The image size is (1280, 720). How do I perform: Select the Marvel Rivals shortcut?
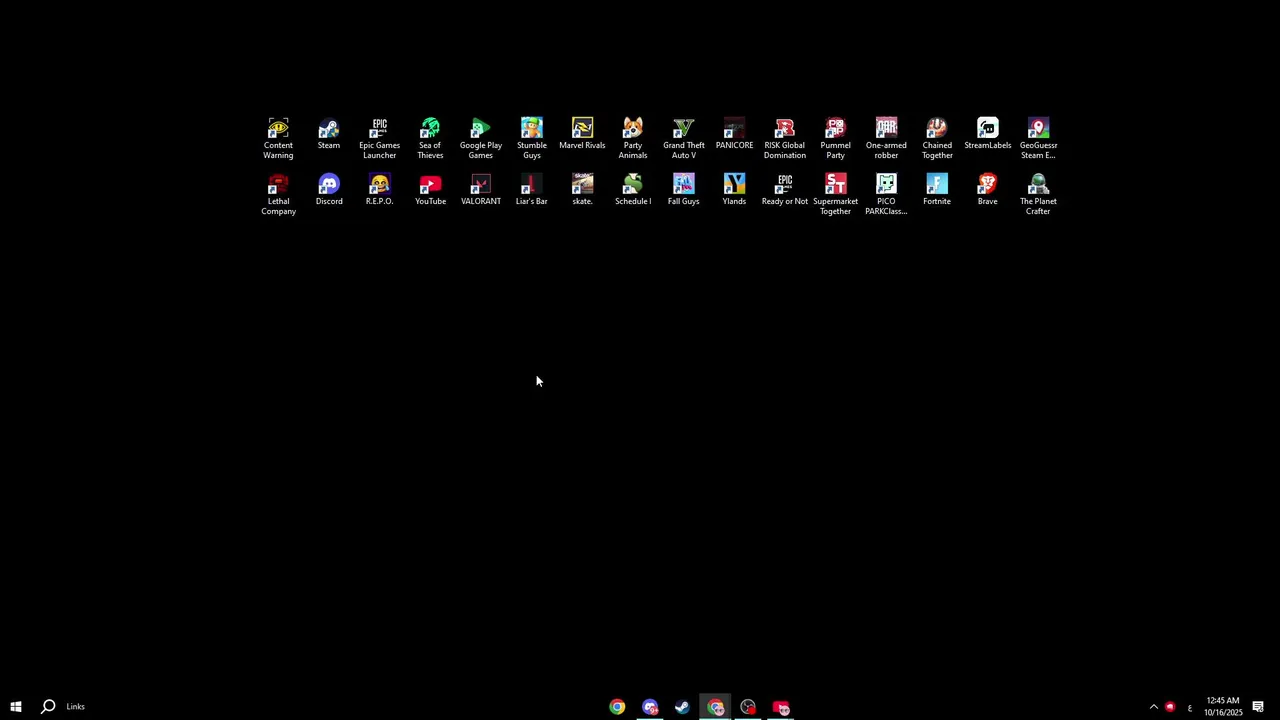coord(582,134)
